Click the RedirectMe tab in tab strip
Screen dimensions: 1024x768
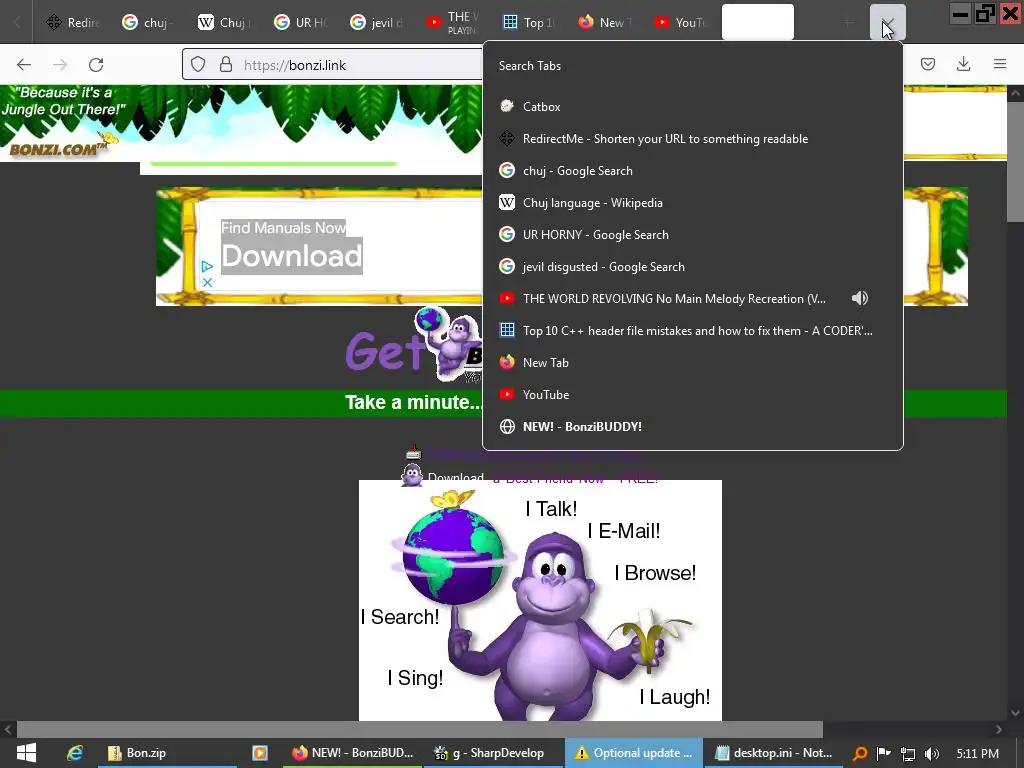coord(73,22)
